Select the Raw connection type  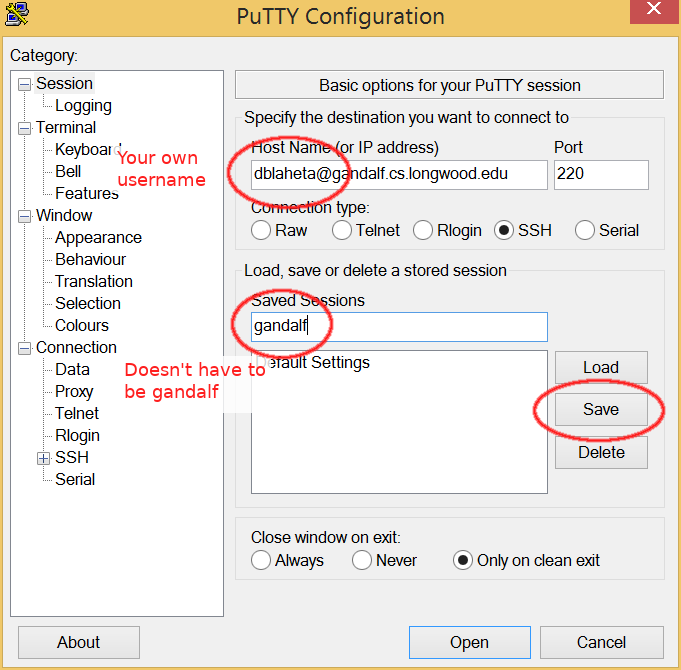point(279,230)
